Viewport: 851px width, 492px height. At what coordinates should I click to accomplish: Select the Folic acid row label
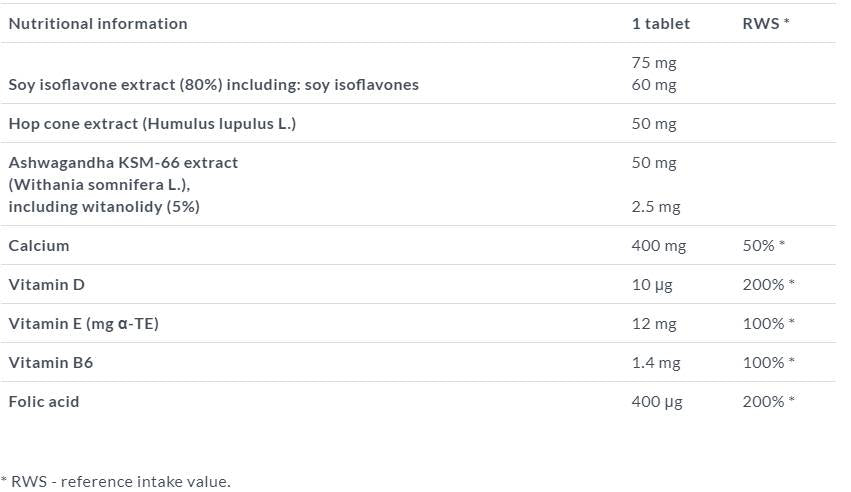pos(44,402)
